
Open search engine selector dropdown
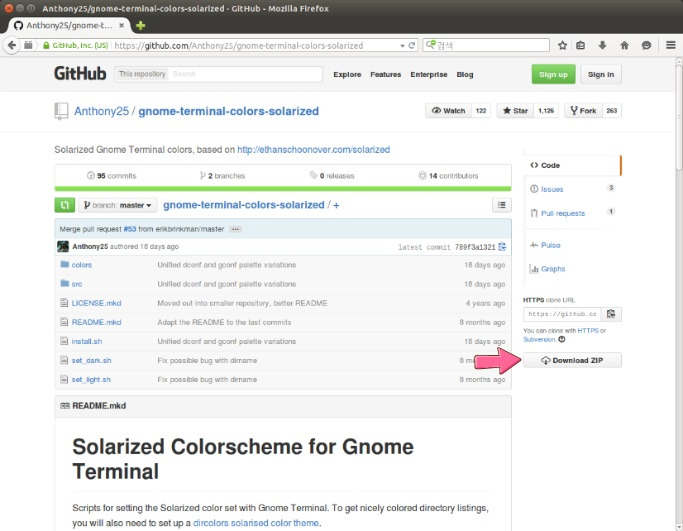[x=430, y=45]
